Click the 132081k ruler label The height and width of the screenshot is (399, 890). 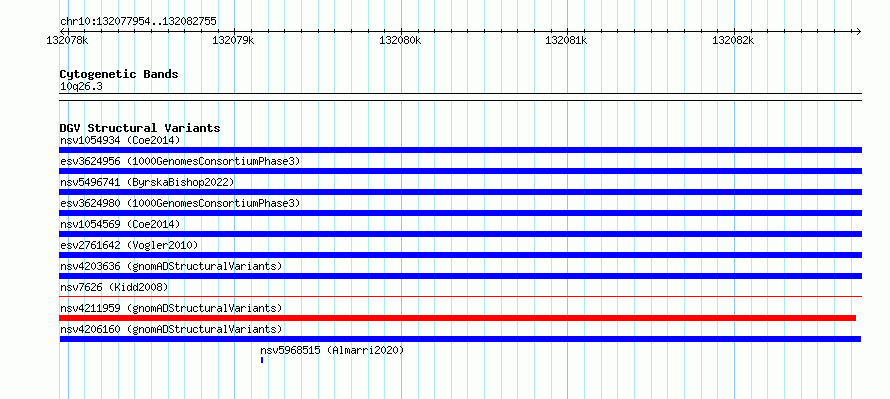[x=566, y=40]
